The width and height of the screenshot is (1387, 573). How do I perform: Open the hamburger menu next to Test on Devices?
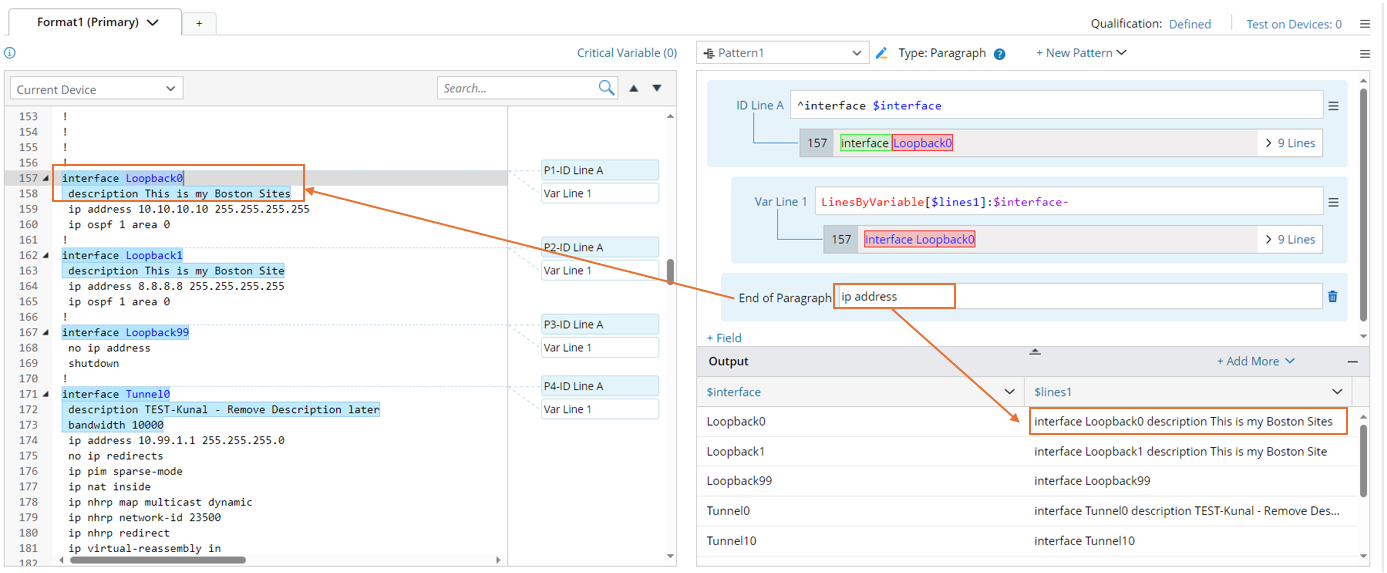tap(1365, 24)
